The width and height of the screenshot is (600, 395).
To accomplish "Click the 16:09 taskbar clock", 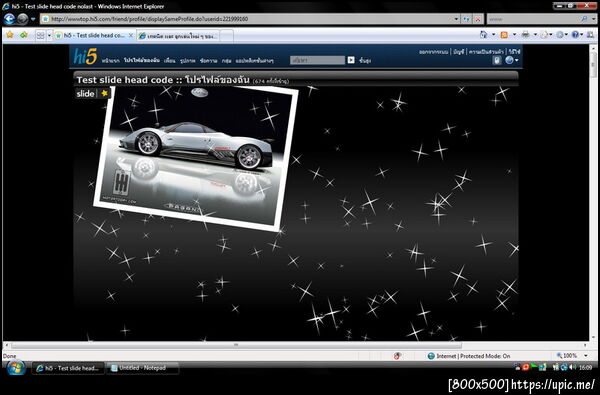I will (x=585, y=367).
